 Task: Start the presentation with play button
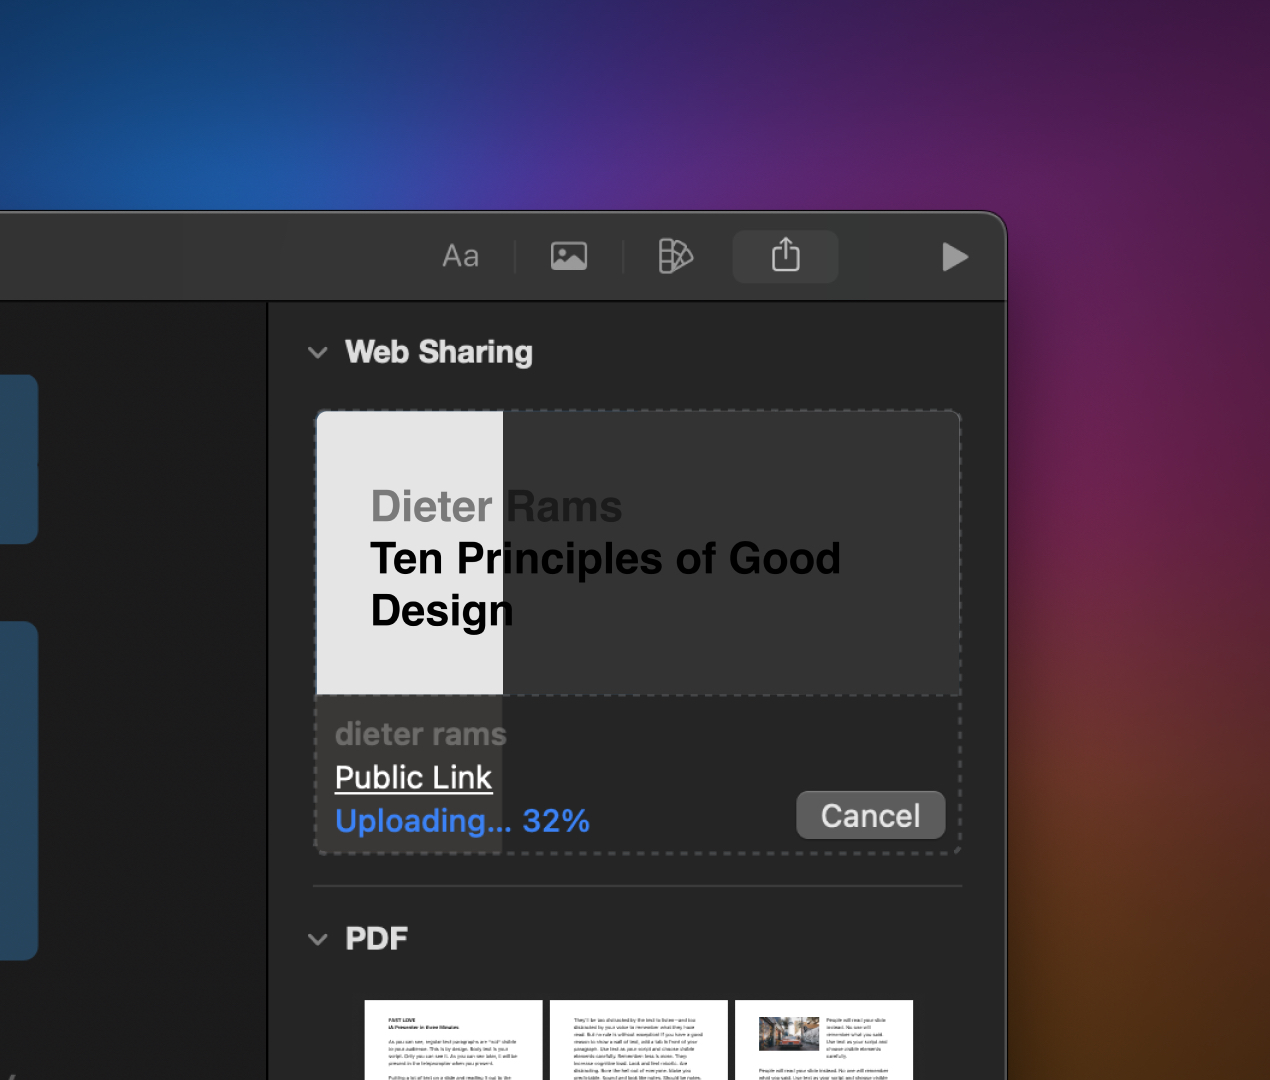(x=955, y=257)
